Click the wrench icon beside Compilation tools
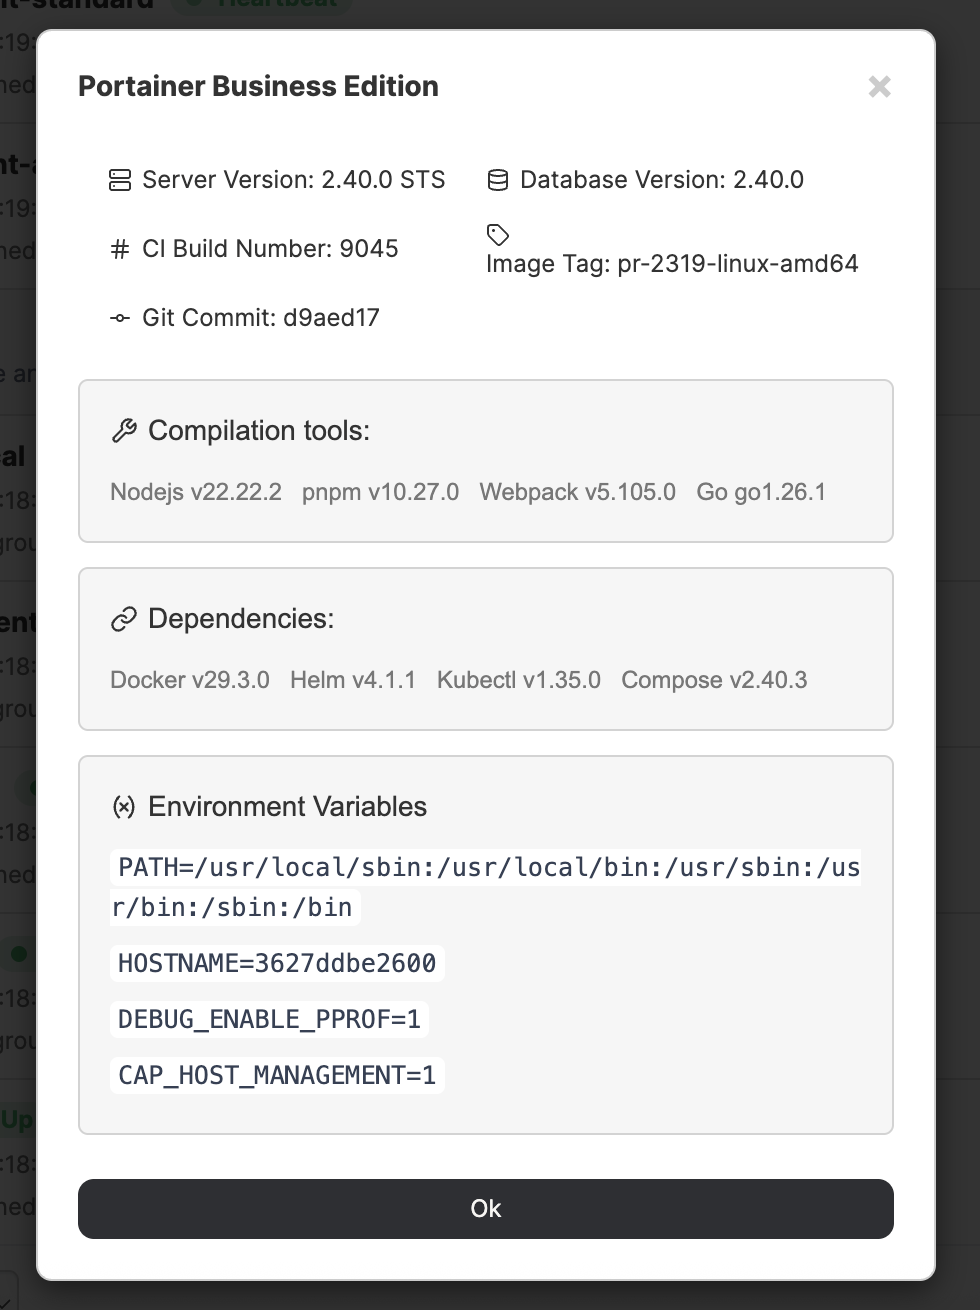980x1310 pixels. (x=124, y=431)
